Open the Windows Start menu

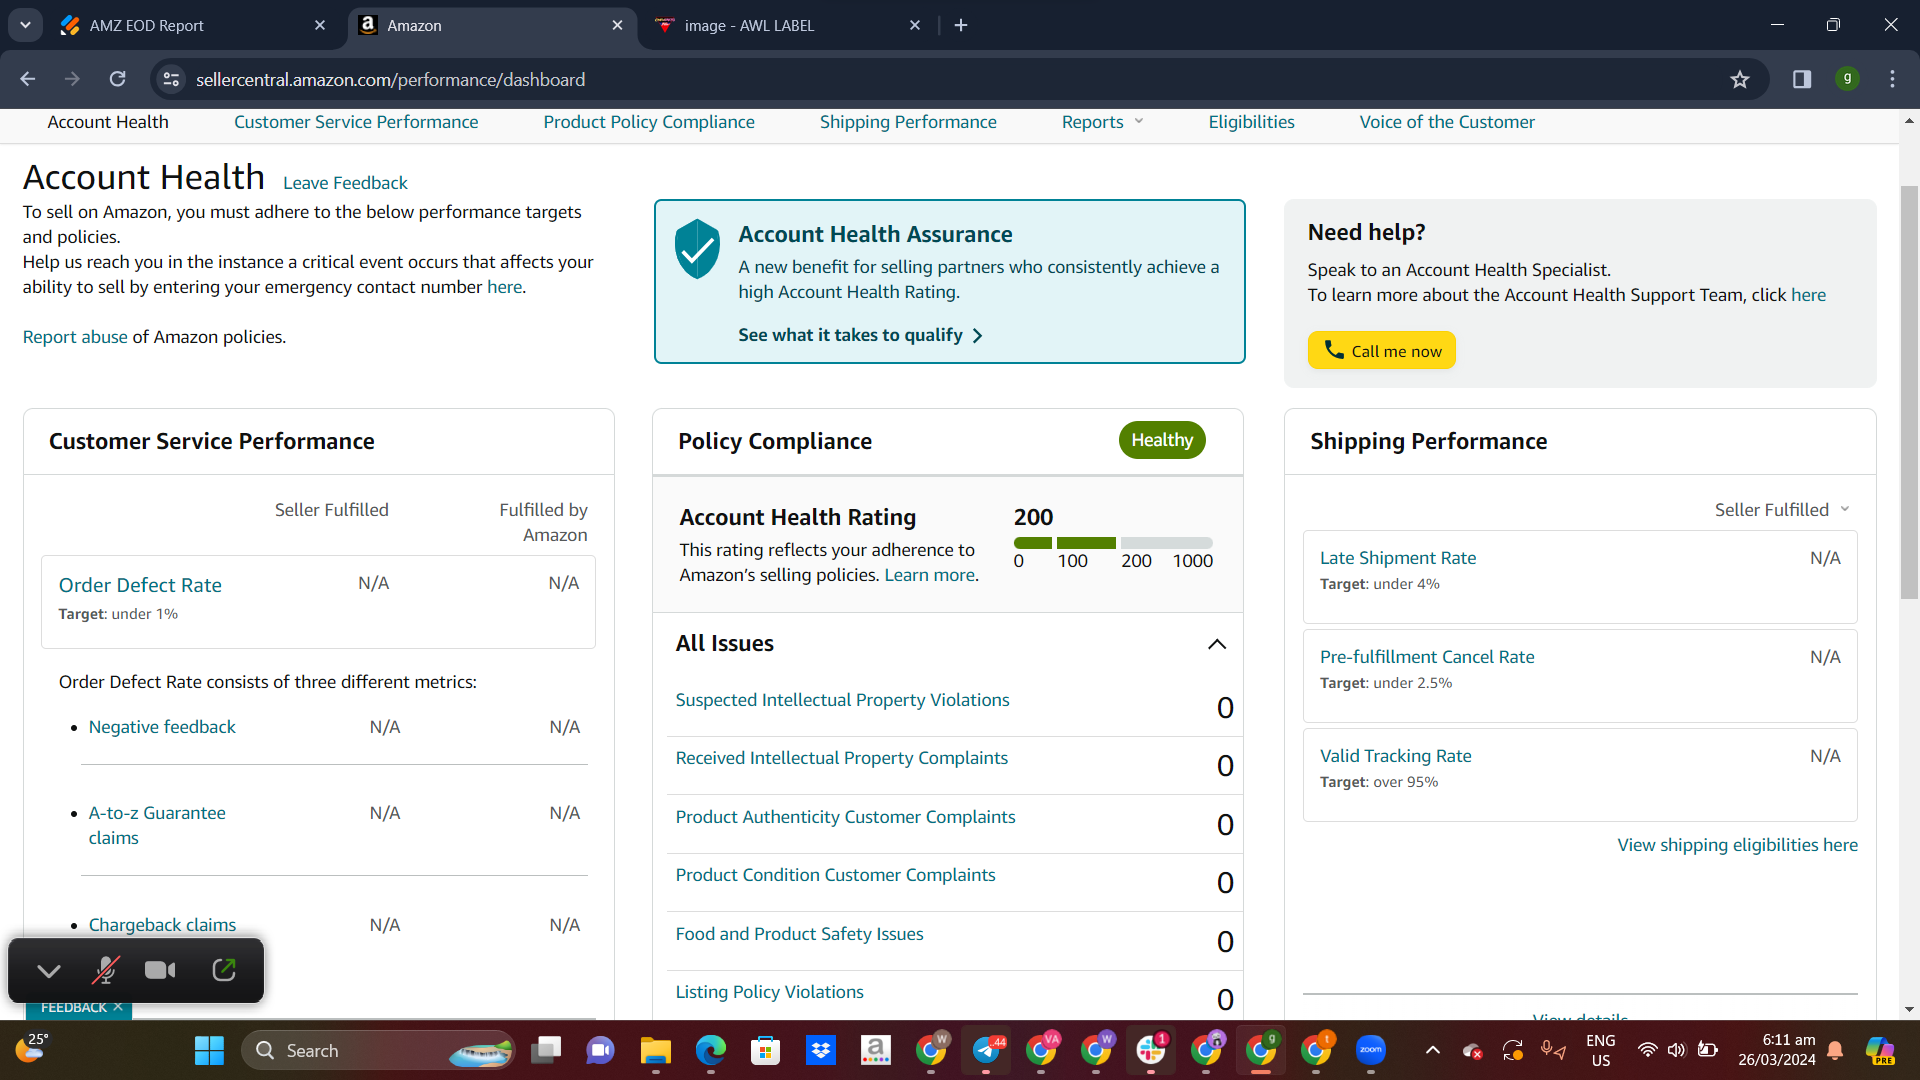[209, 1050]
